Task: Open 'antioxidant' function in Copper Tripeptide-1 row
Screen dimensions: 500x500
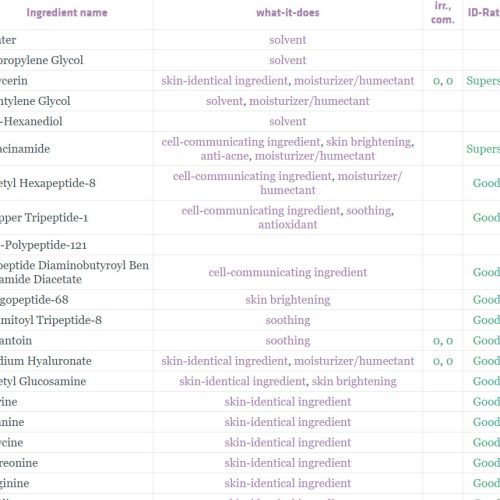Action: (x=288, y=225)
